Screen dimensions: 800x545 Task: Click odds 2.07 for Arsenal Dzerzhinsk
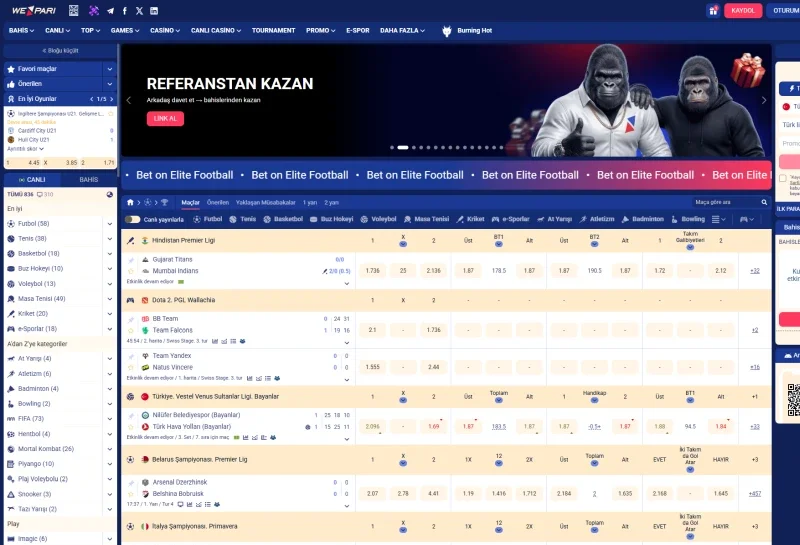tap(372, 494)
